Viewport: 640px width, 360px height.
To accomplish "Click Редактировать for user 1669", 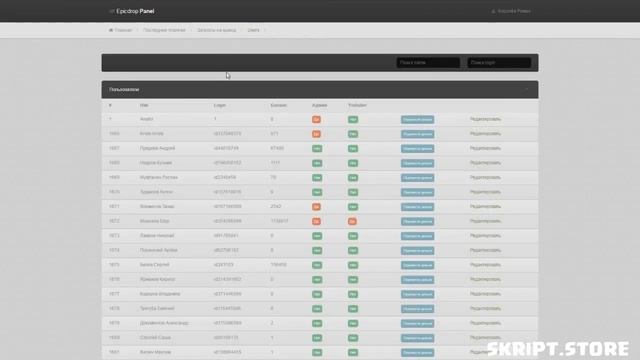I will pyautogui.click(x=485, y=178).
